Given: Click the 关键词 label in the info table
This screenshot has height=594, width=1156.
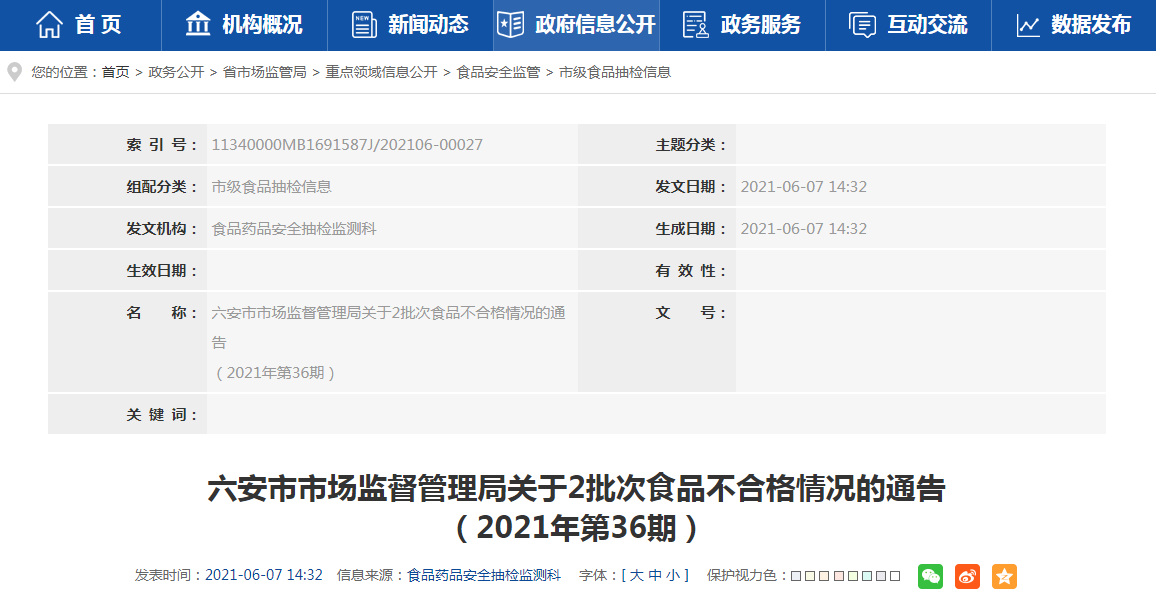Looking at the screenshot, I should click(x=161, y=415).
